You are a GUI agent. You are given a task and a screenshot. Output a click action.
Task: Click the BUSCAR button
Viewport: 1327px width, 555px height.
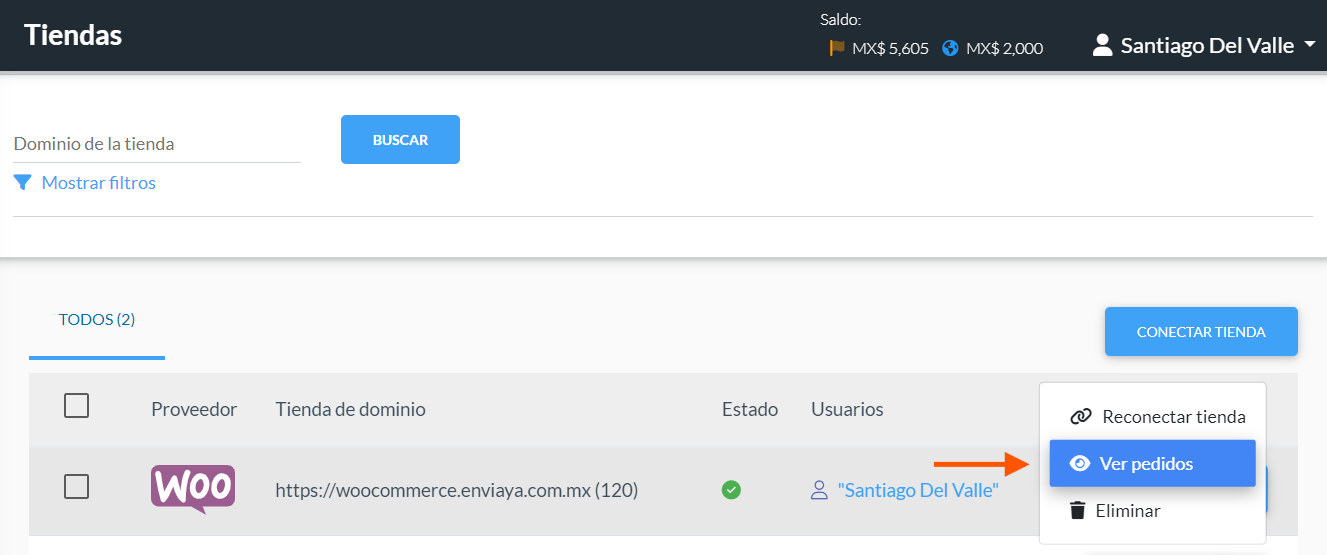click(400, 140)
